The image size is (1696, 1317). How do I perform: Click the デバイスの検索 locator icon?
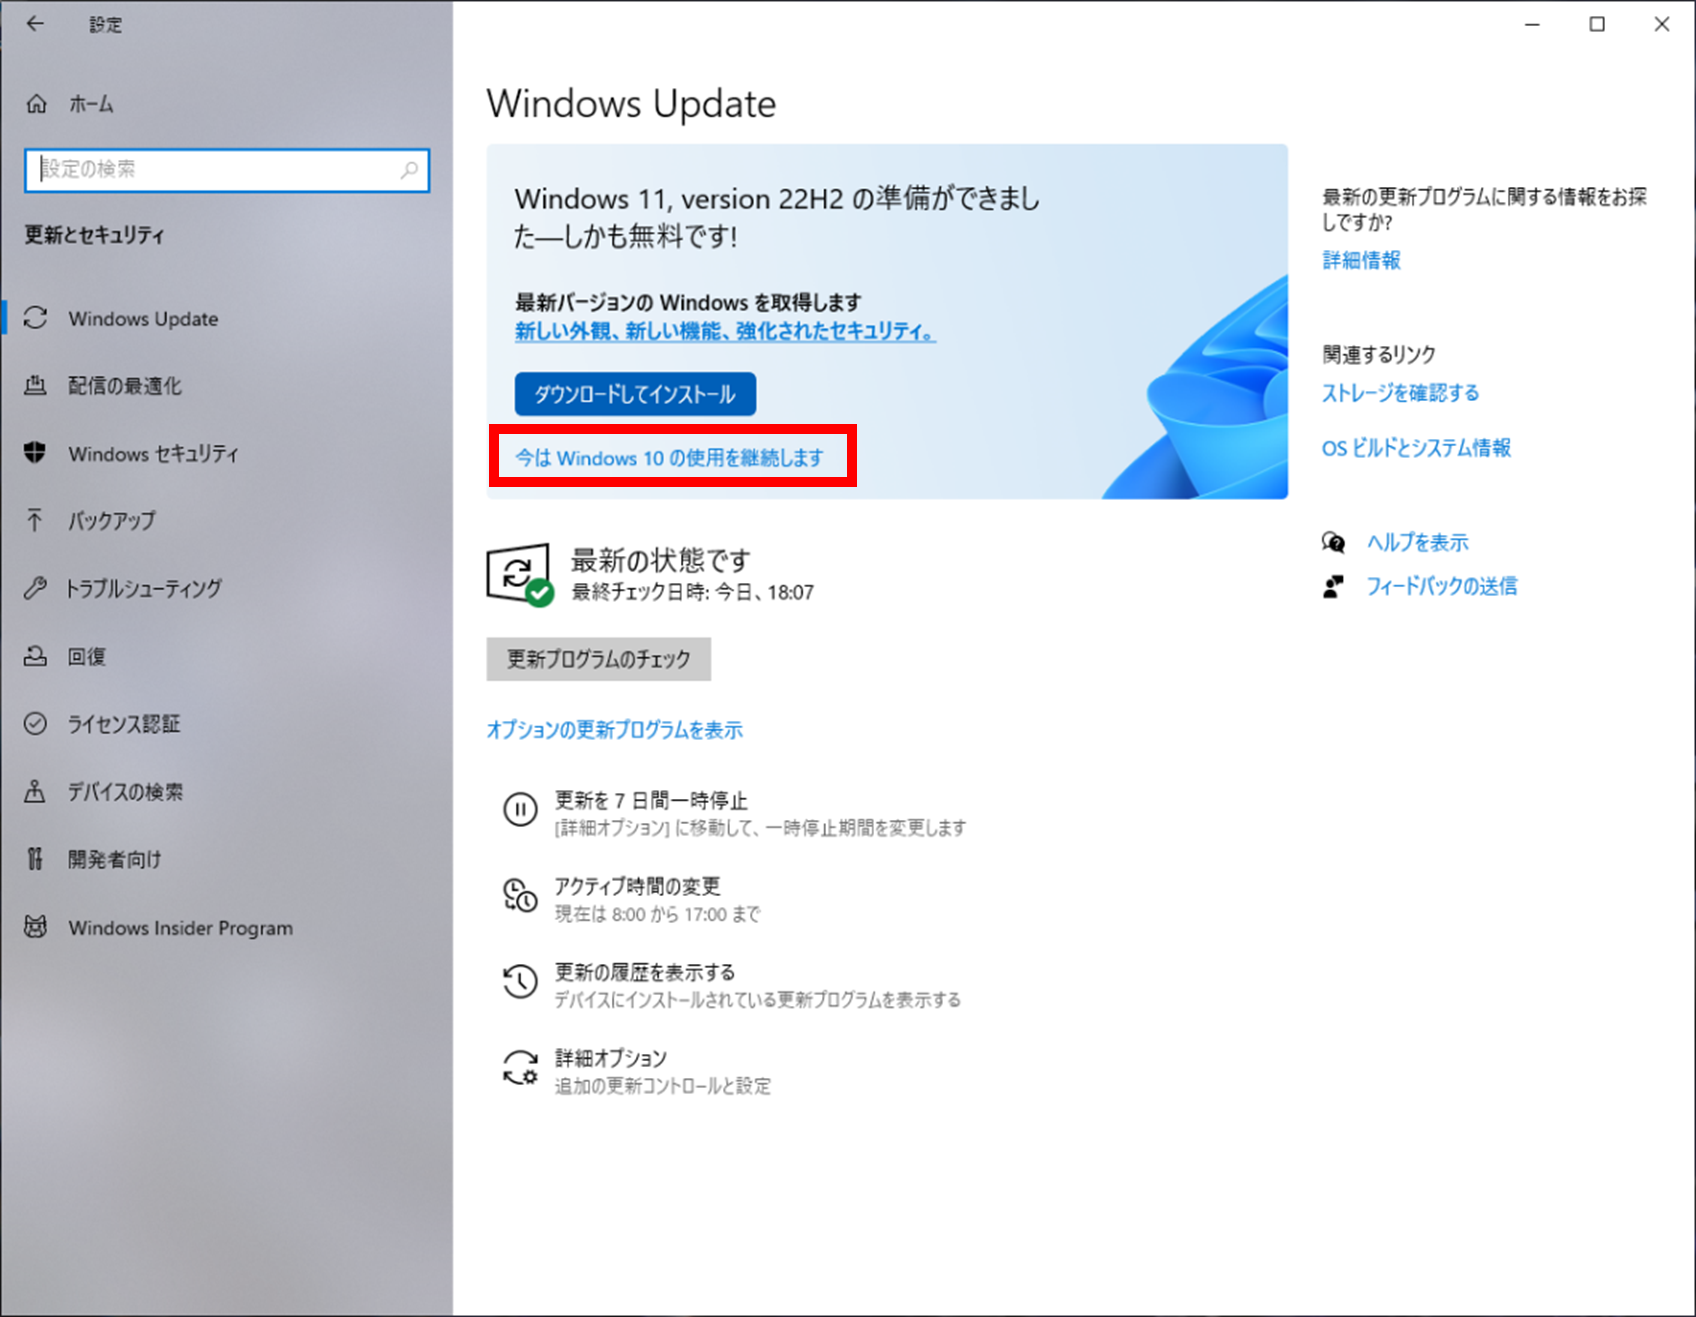[x=35, y=791]
